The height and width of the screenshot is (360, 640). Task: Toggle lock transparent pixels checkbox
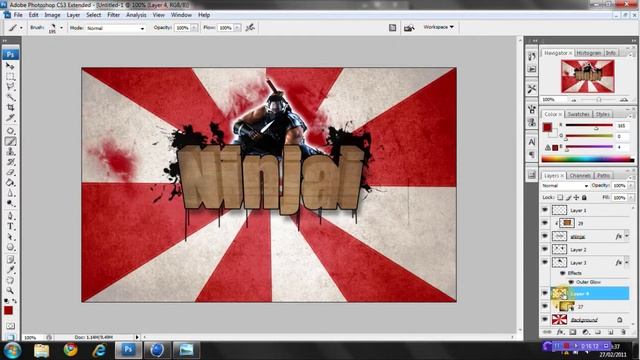tap(560, 198)
